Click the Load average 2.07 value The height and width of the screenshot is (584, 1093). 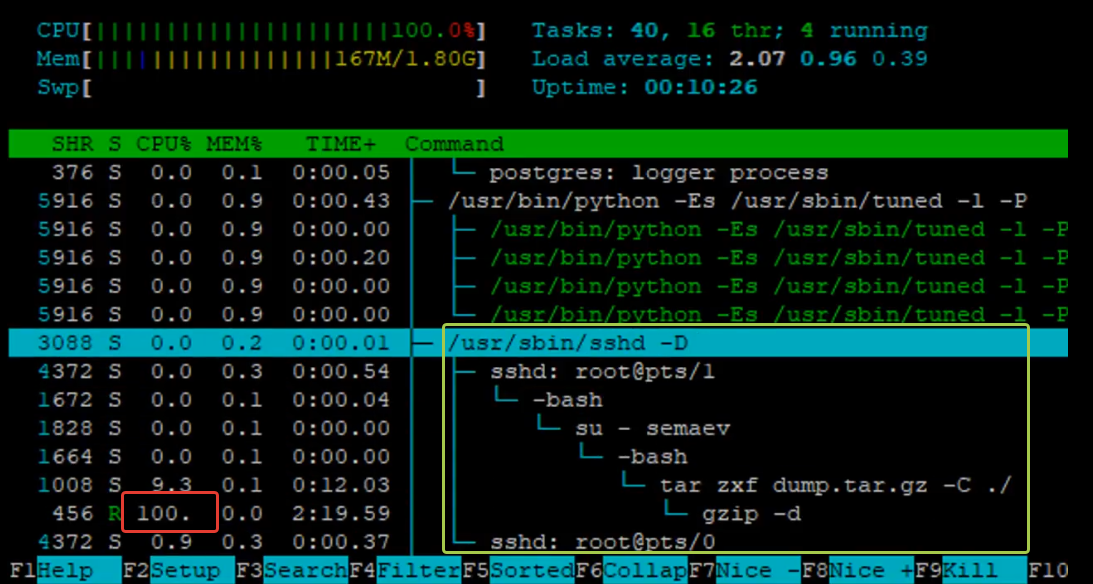pos(758,59)
